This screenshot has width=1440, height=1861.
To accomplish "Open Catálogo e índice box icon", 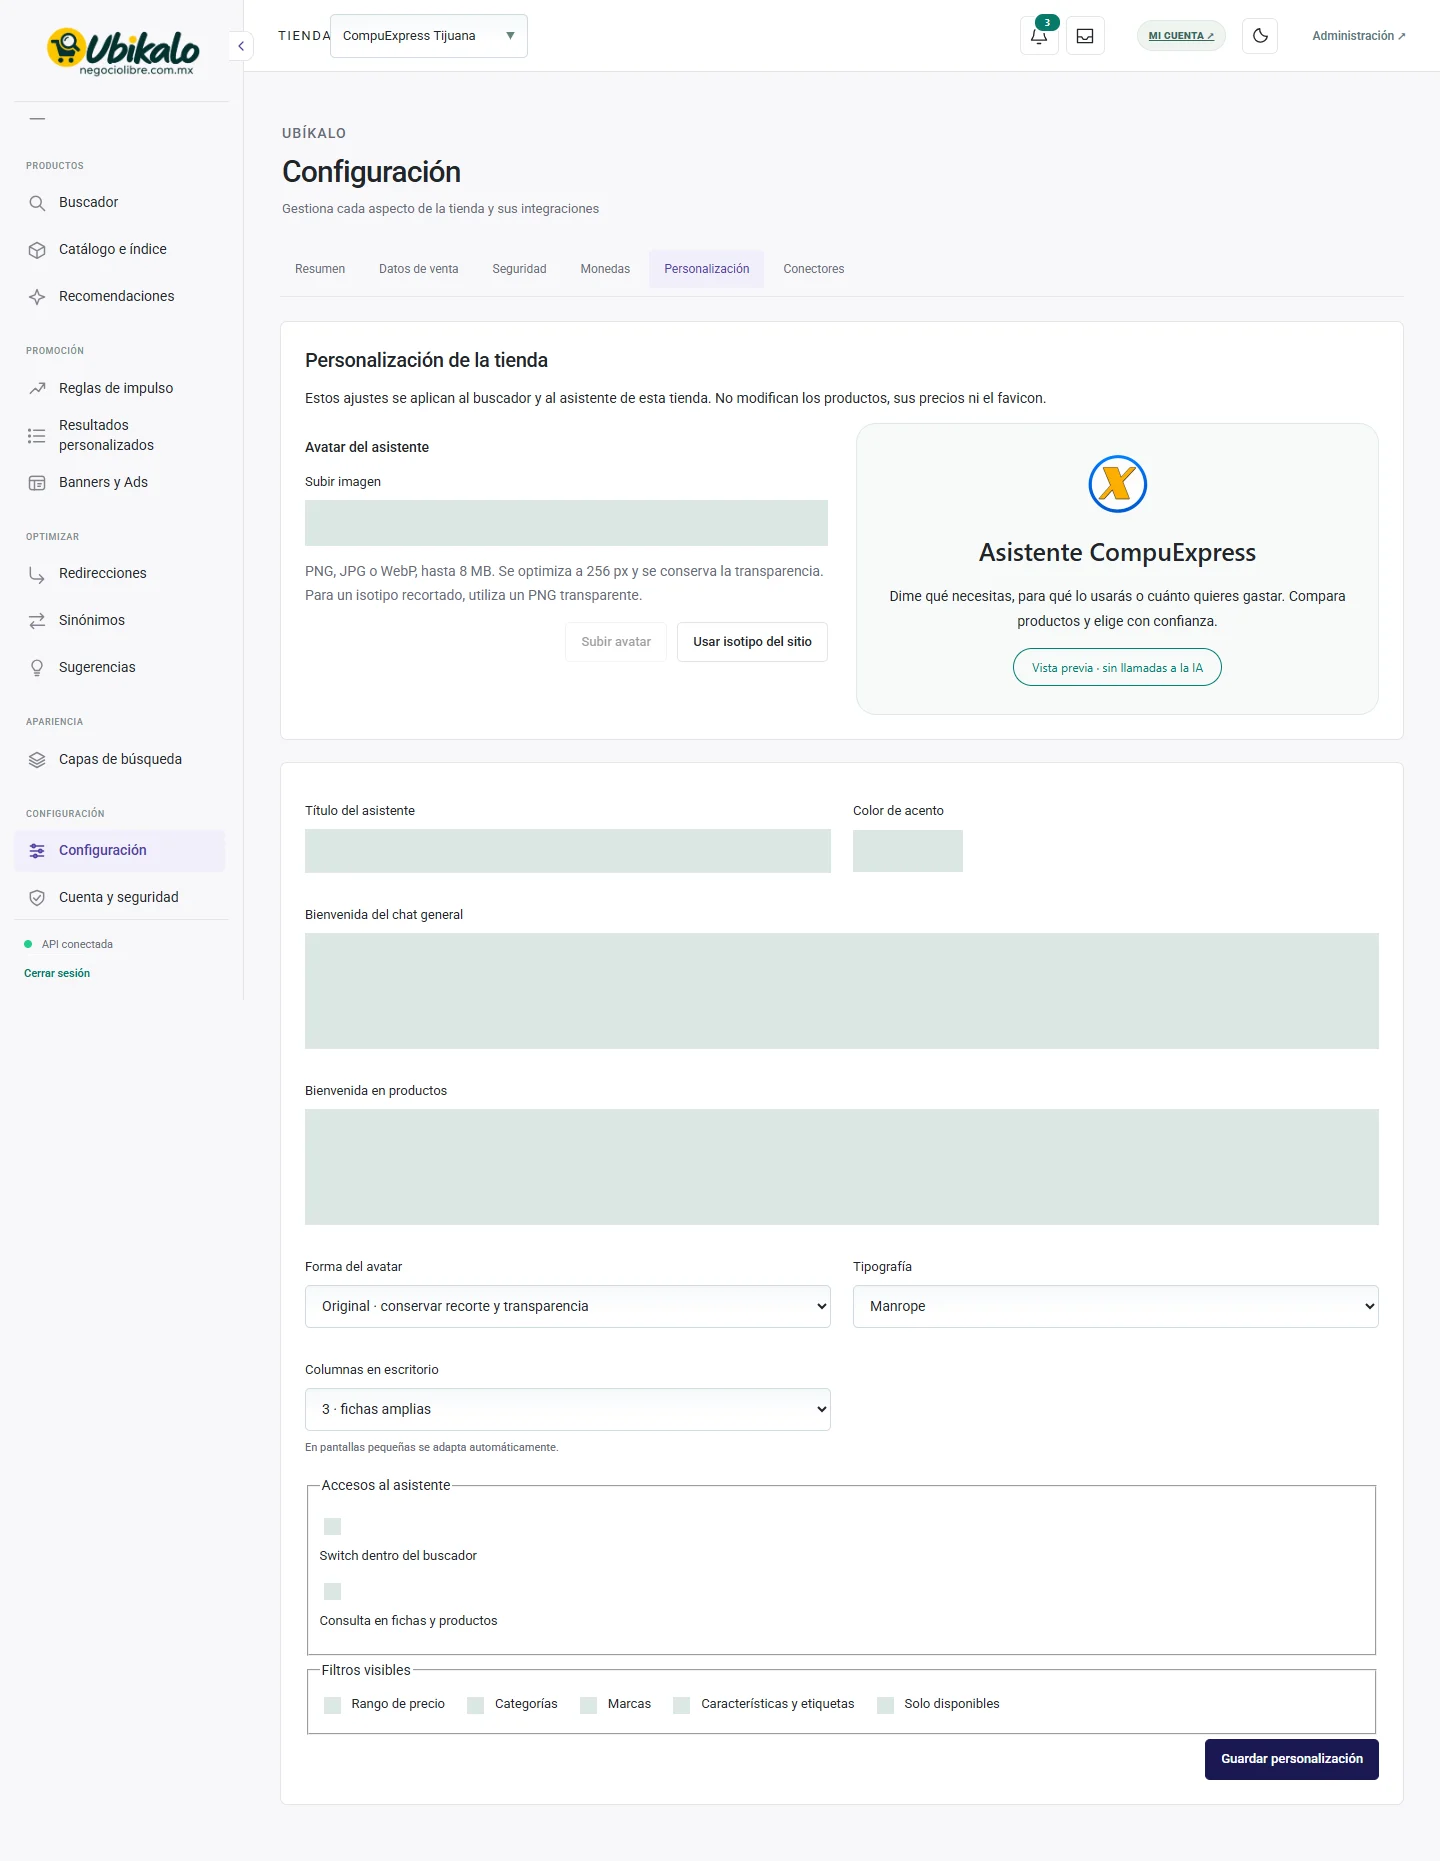I will click(37, 250).
